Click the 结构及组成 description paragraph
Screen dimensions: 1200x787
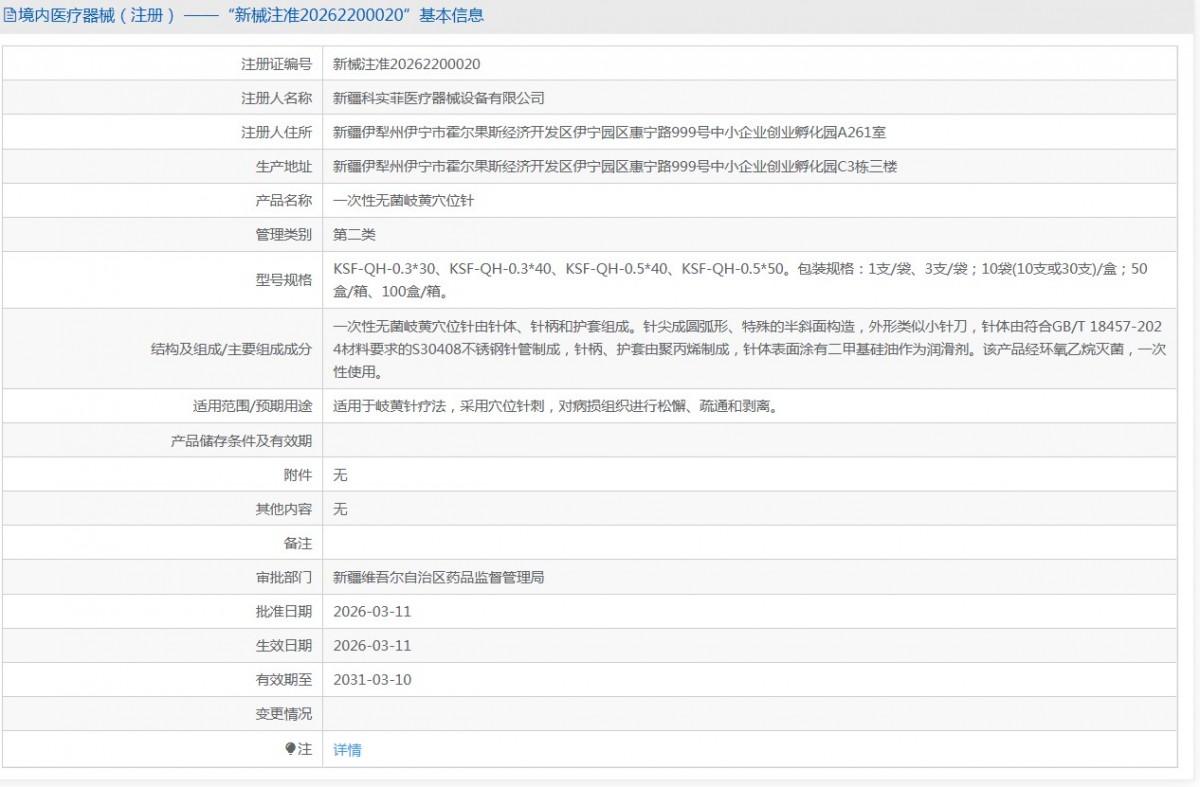[748, 349]
